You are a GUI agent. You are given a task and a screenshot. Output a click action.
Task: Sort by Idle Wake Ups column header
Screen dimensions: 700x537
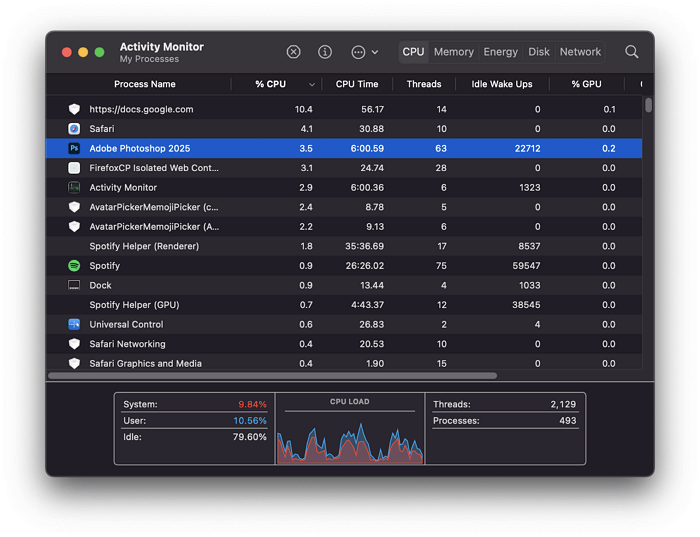pyautogui.click(x=502, y=84)
